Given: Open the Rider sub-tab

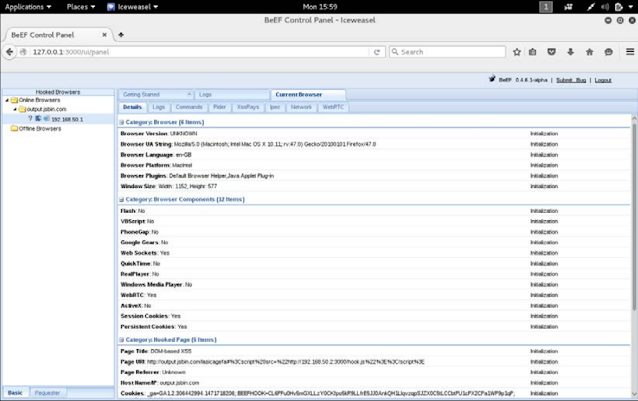Looking at the screenshot, I should click(x=219, y=107).
